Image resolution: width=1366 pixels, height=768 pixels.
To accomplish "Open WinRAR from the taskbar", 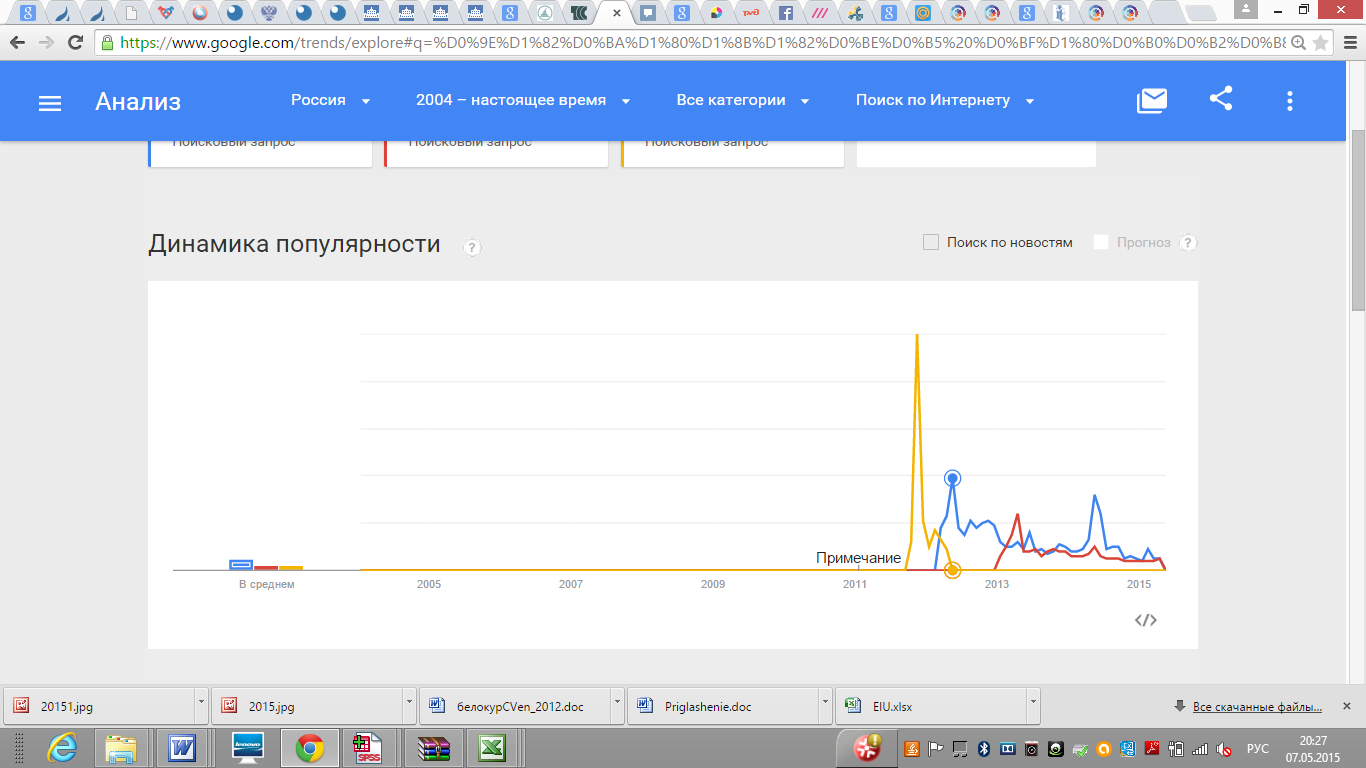I will pyautogui.click(x=433, y=747).
